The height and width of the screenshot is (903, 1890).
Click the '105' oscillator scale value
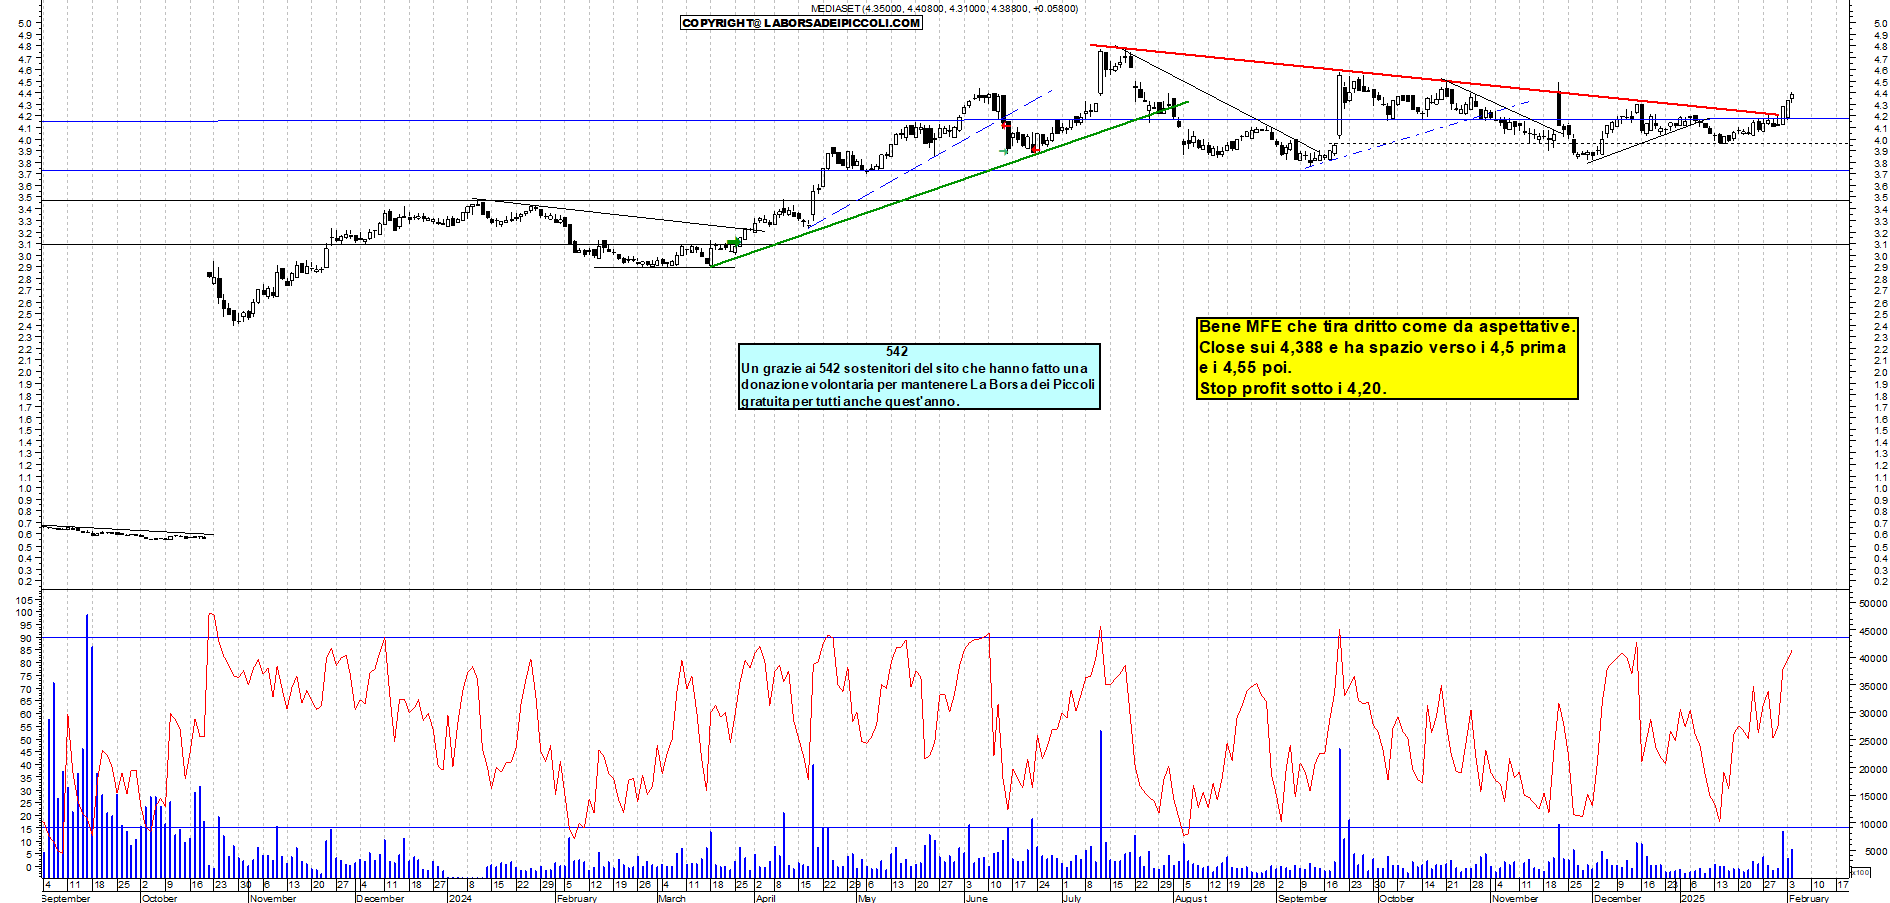click(x=25, y=599)
